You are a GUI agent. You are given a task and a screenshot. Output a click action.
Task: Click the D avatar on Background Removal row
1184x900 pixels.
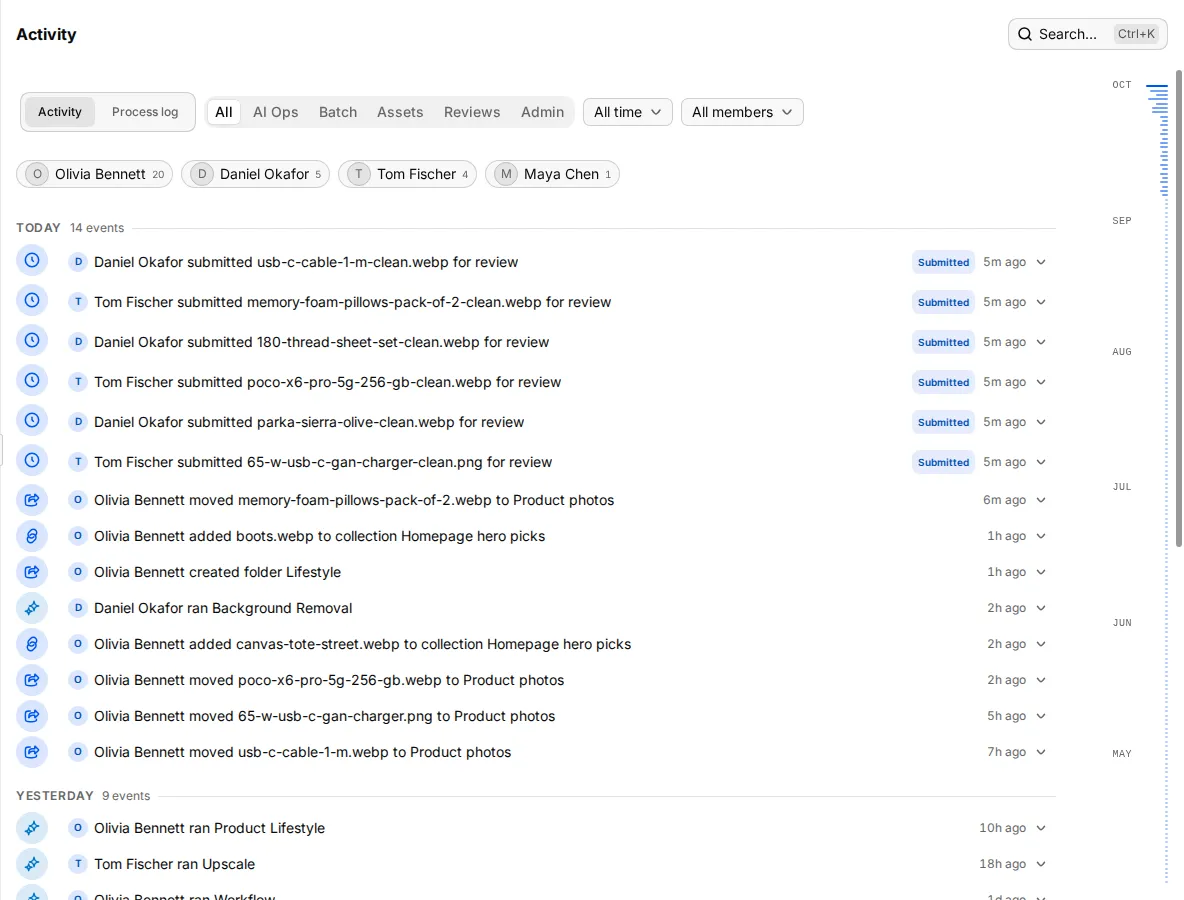pyautogui.click(x=78, y=608)
